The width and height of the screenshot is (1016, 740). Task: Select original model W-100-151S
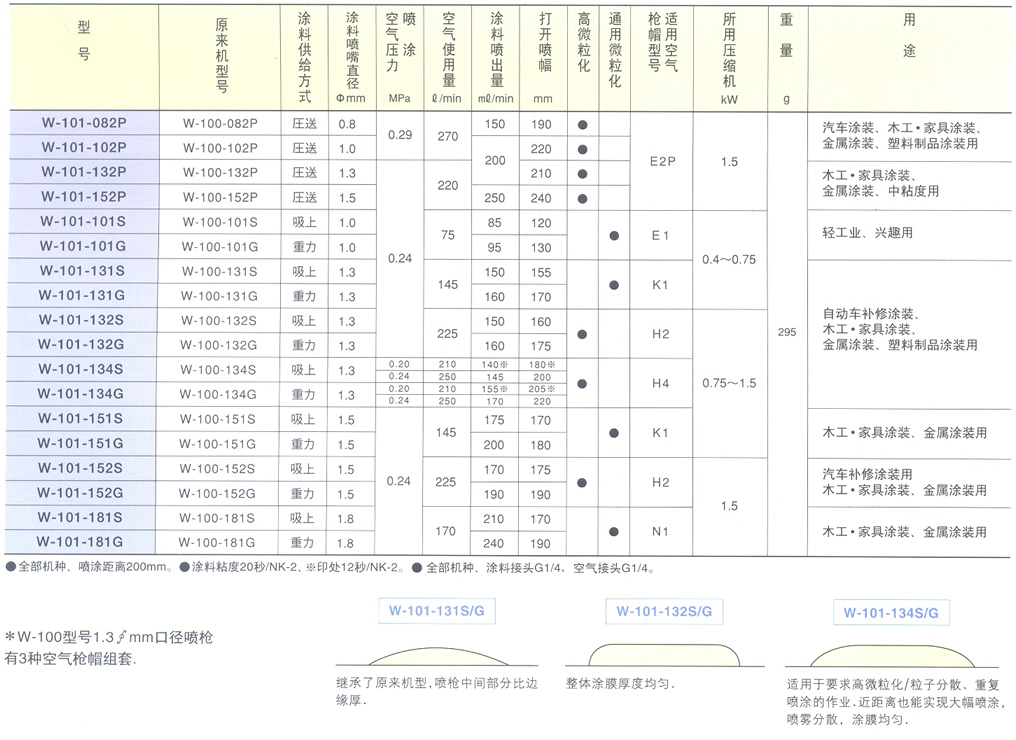click(x=218, y=419)
